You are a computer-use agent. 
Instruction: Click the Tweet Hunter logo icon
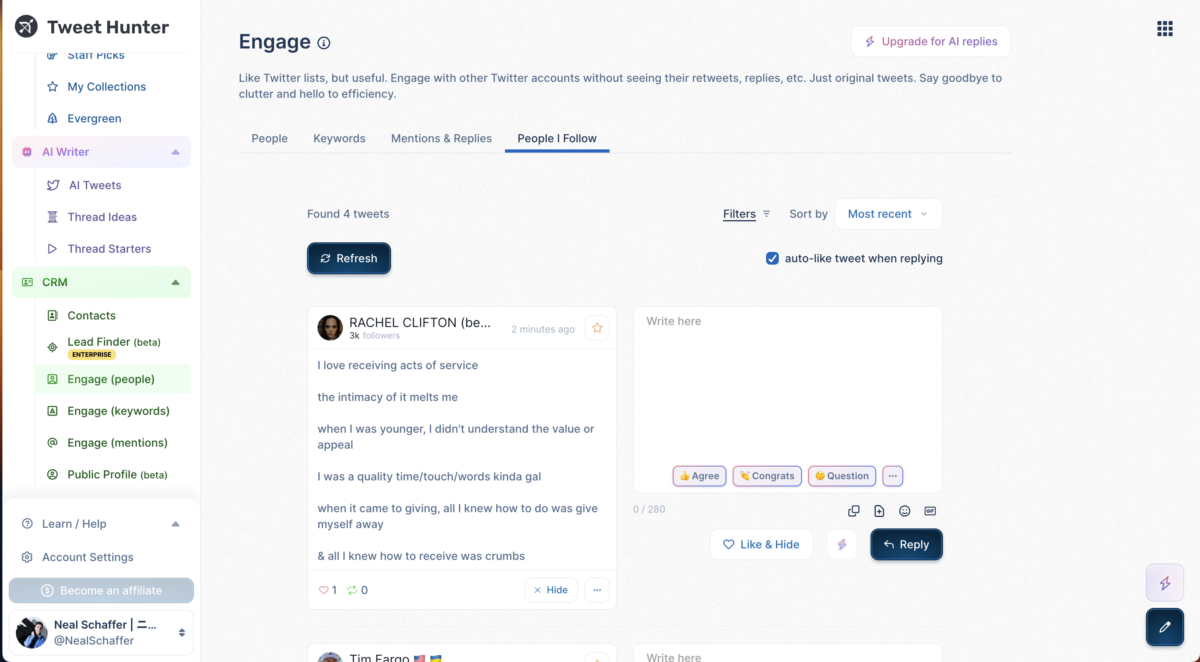pyautogui.click(x=26, y=26)
